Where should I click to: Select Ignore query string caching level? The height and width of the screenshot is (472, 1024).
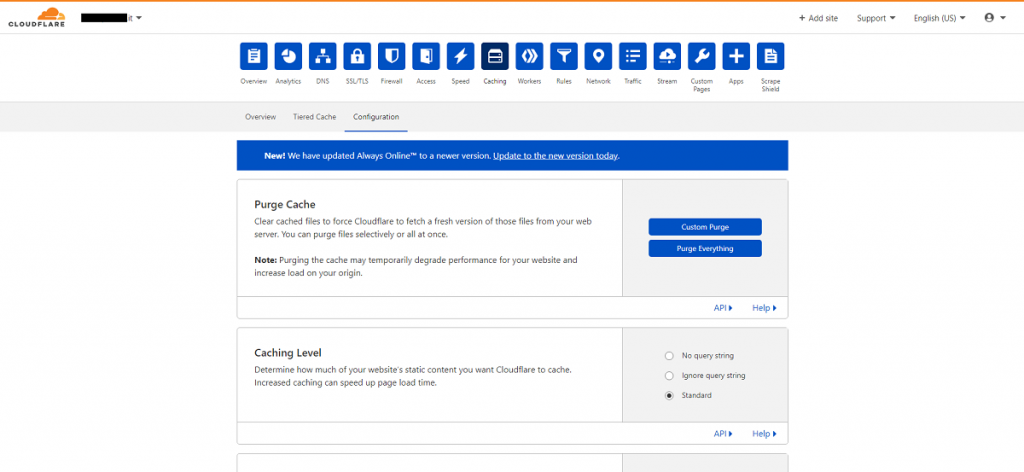[669, 375]
